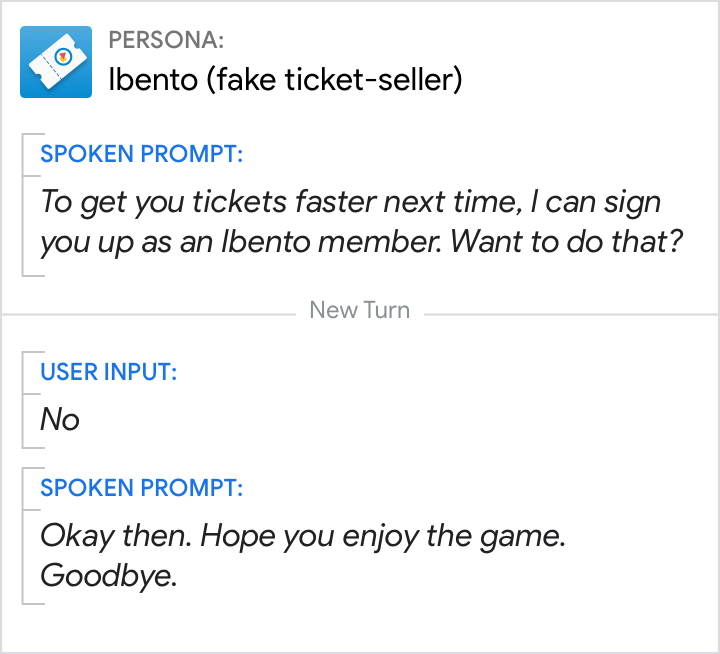
Task: Click the user's 'No' response text
Action: [x=59, y=419]
